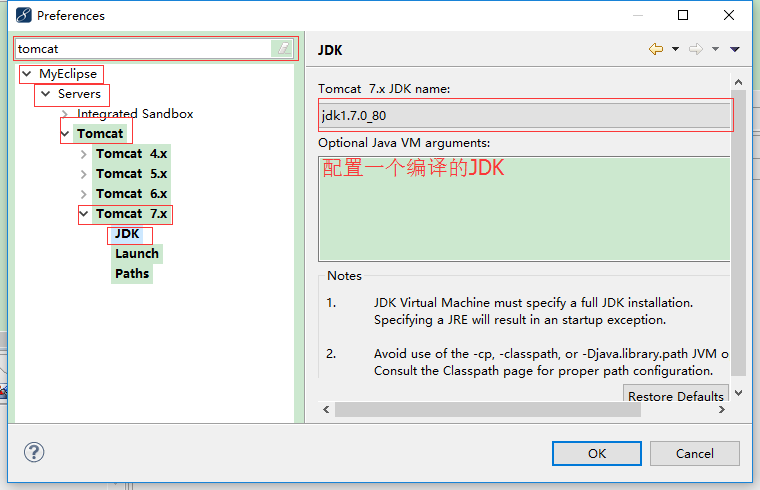The image size is (760, 490).
Task: Open the forward history dropdown arrow
Action: (x=715, y=49)
